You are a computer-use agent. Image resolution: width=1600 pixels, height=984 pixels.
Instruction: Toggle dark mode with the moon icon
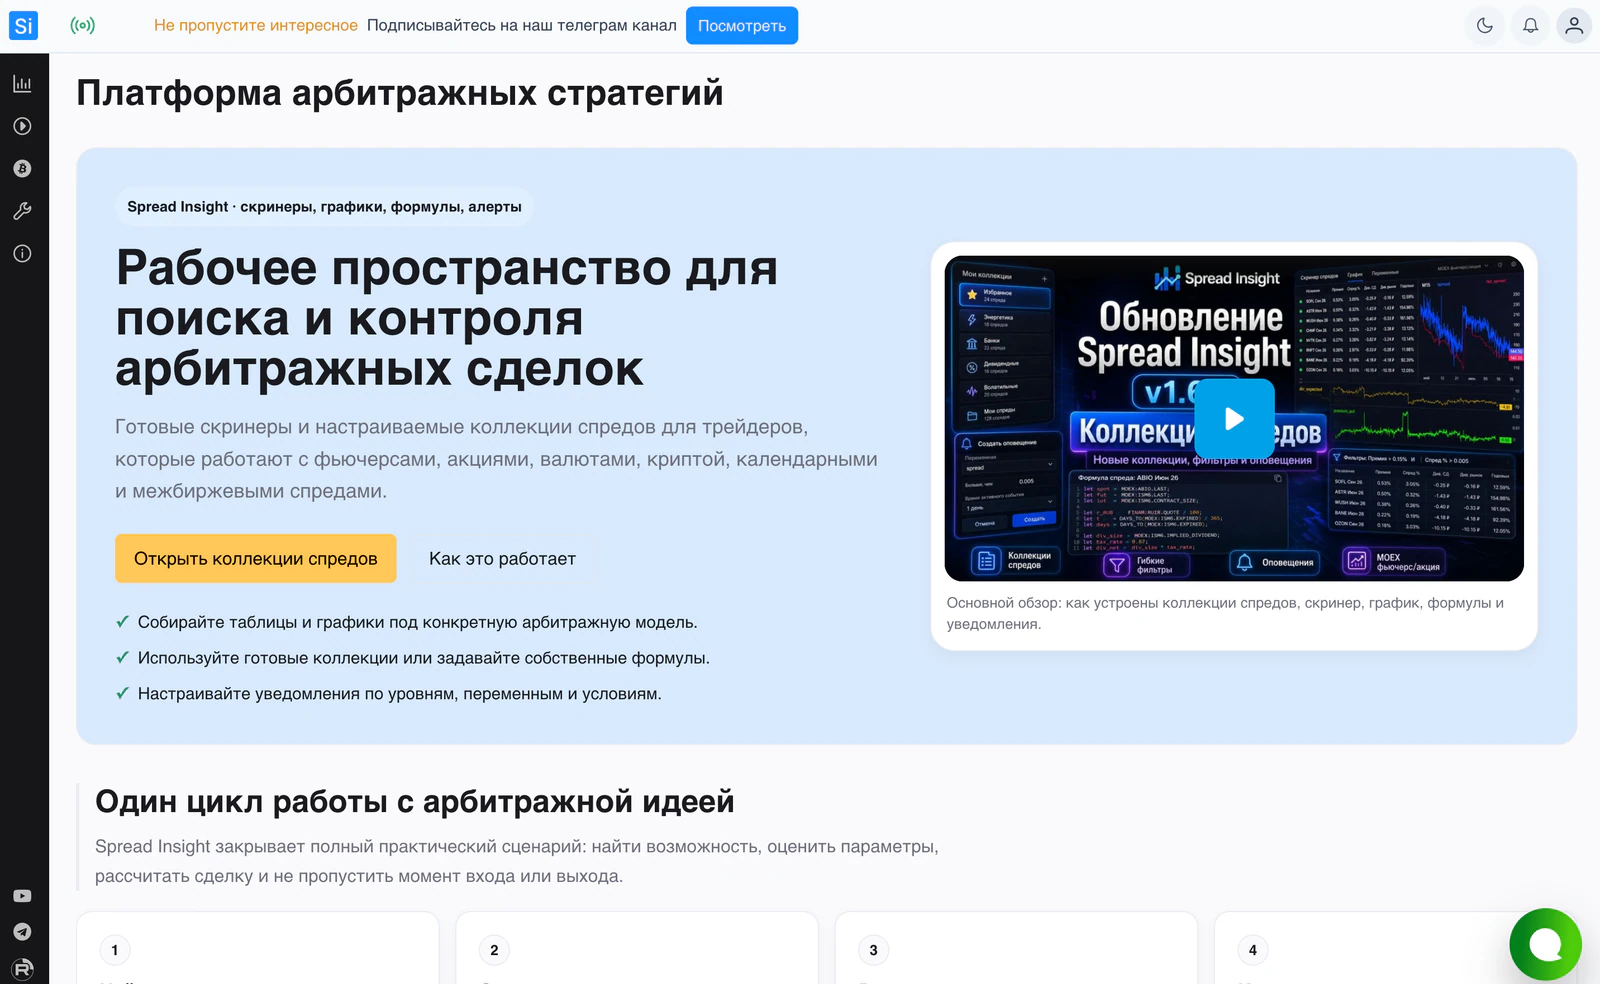click(x=1485, y=26)
